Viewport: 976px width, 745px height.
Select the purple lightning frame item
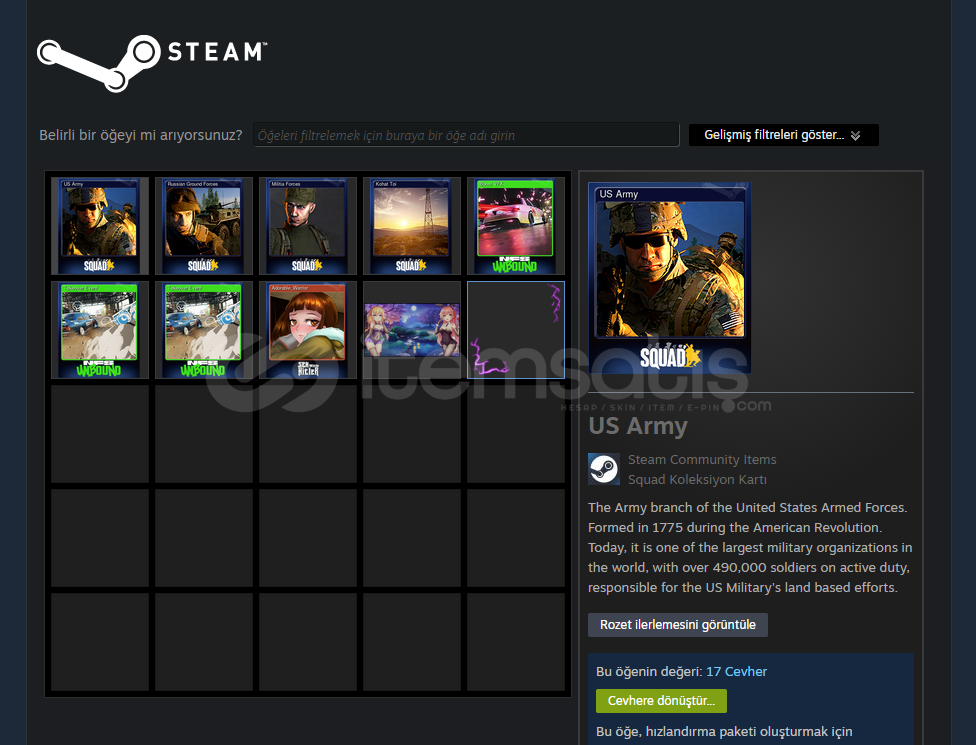pos(515,330)
